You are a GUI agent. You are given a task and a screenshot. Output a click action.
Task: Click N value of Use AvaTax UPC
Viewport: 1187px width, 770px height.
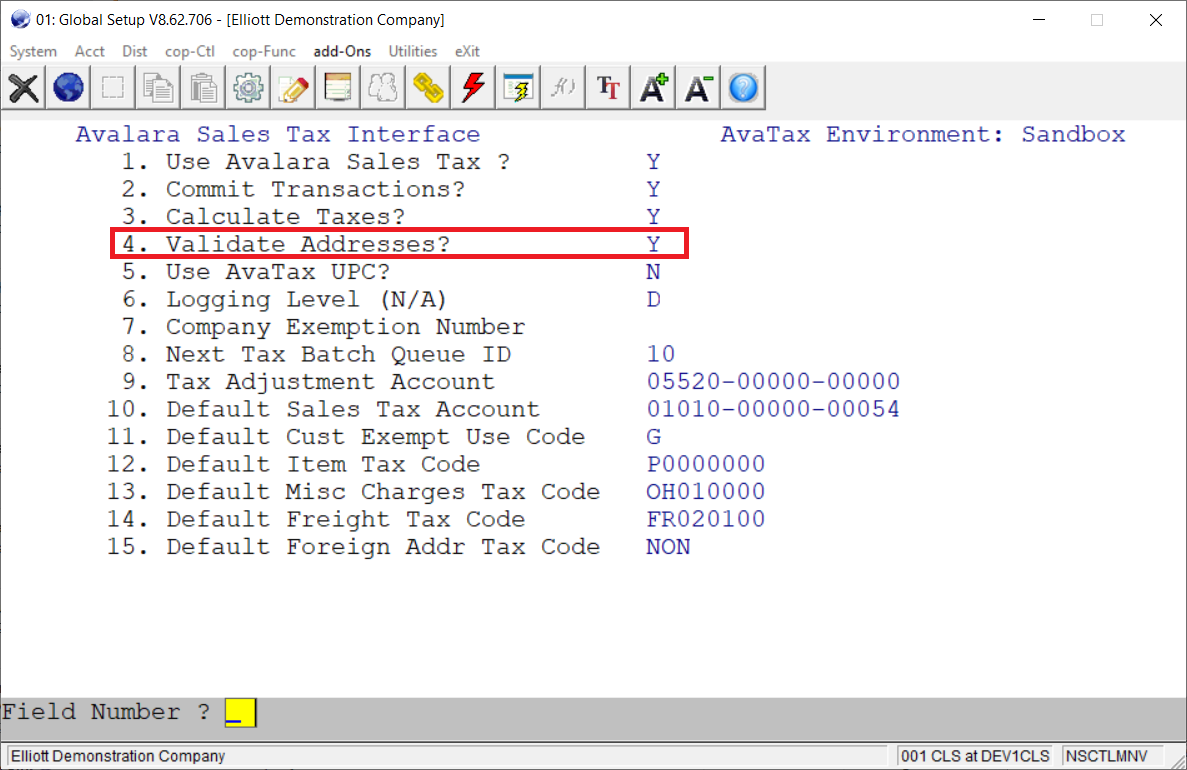(x=653, y=272)
